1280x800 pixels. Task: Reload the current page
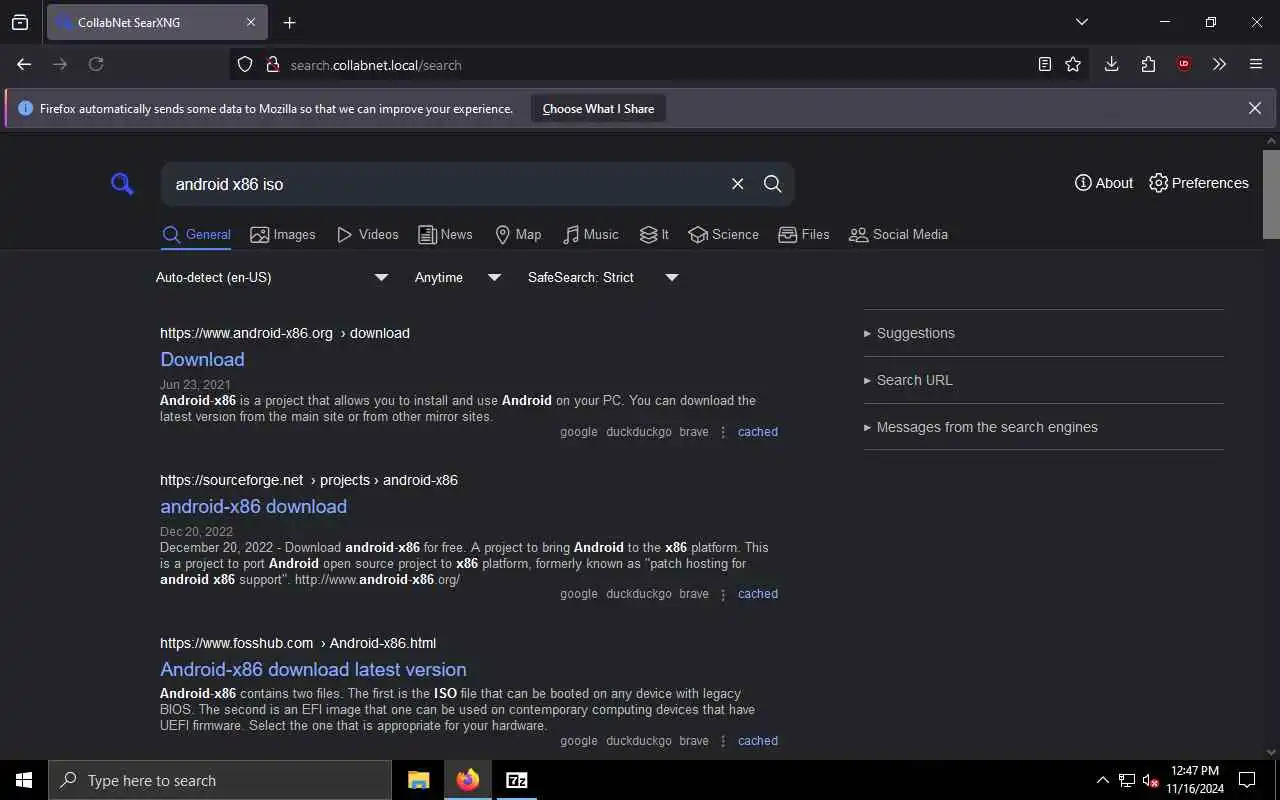96,64
